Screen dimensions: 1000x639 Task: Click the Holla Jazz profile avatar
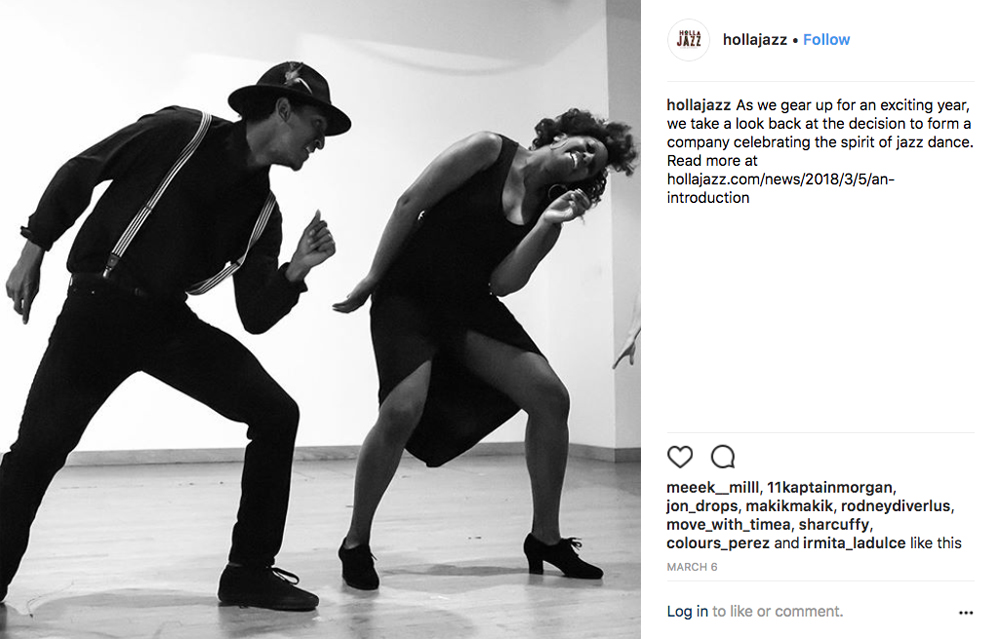pyautogui.click(x=688, y=40)
